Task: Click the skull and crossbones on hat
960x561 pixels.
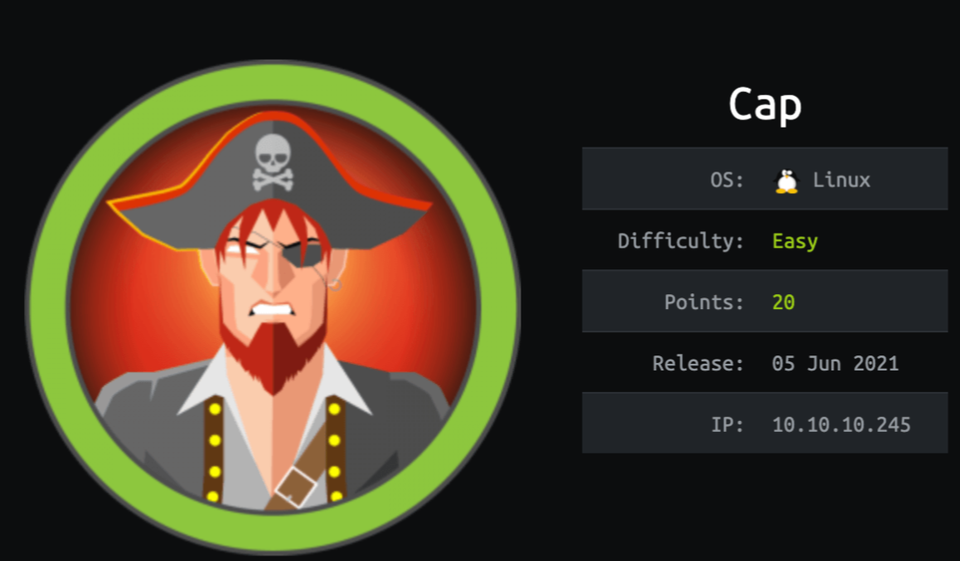Action: click(273, 163)
